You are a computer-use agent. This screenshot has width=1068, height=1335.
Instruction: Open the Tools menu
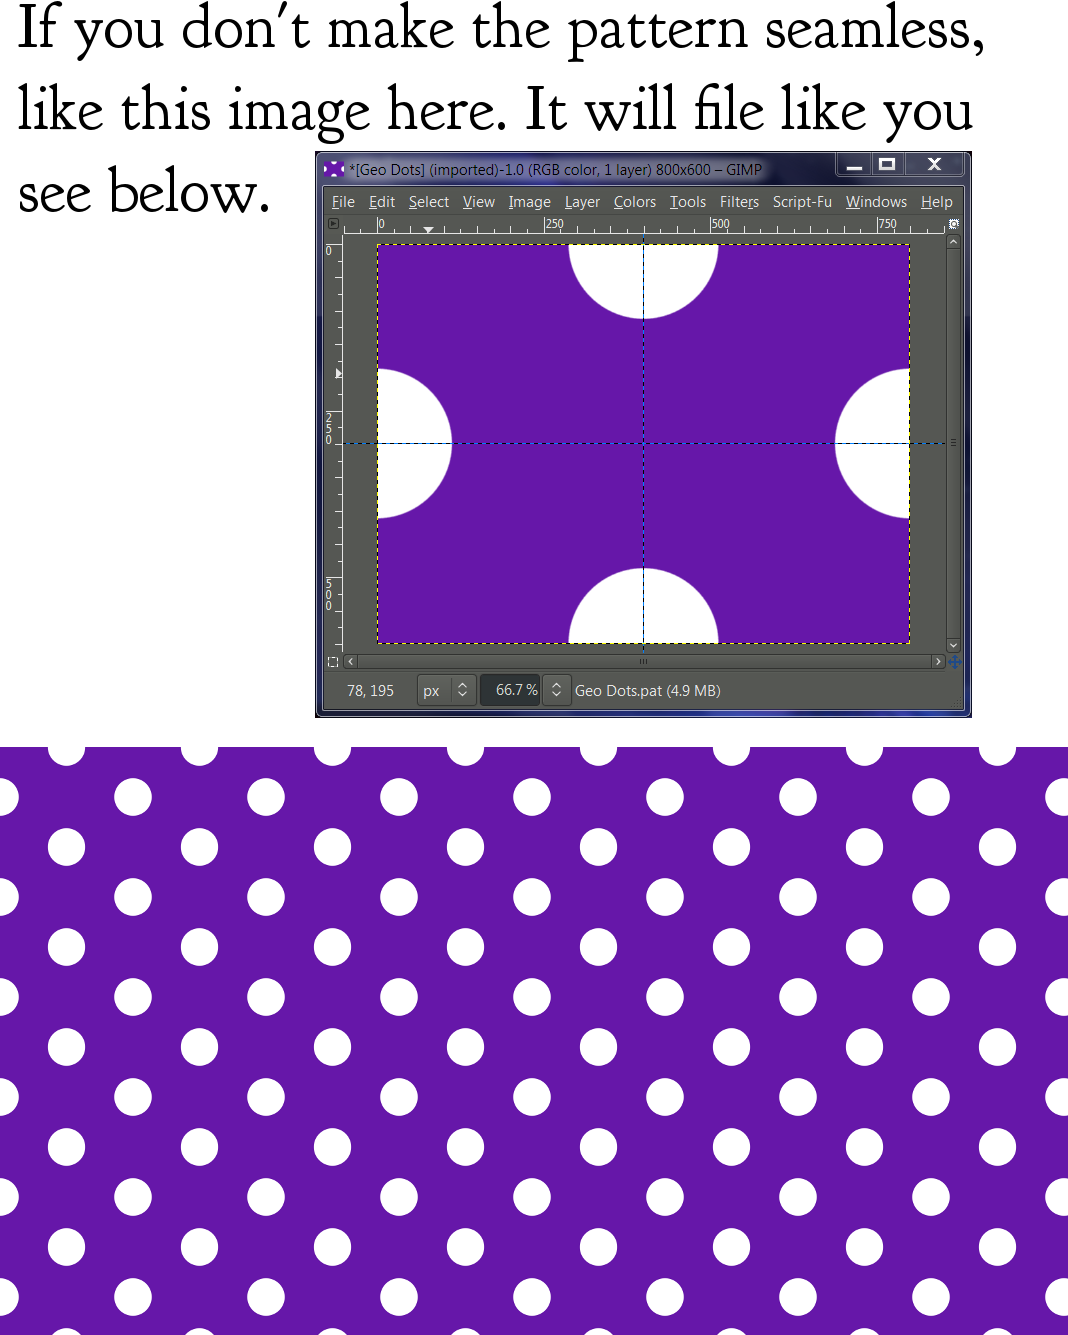(687, 201)
